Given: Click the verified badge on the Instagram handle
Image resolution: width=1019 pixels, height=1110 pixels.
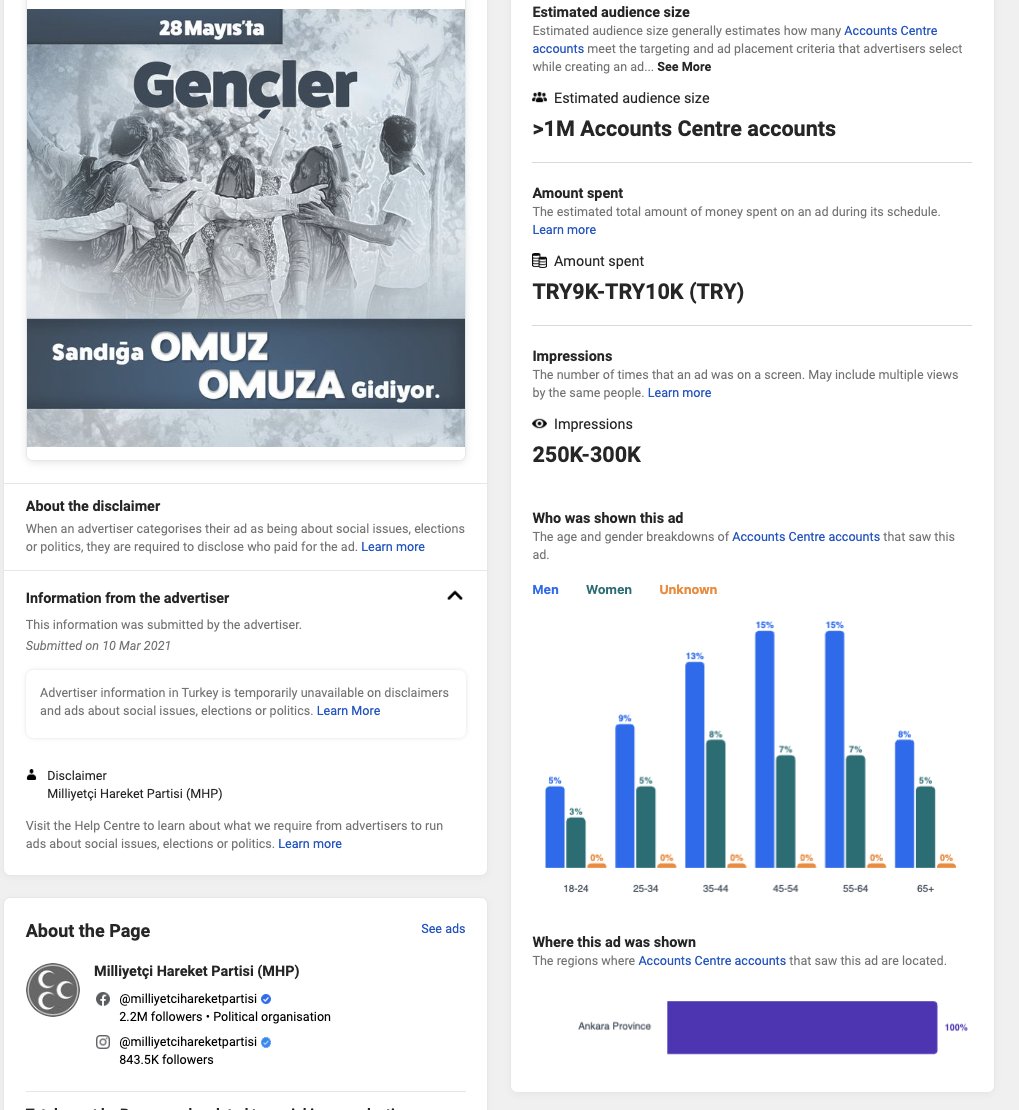Looking at the screenshot, I should (266, 1042).
